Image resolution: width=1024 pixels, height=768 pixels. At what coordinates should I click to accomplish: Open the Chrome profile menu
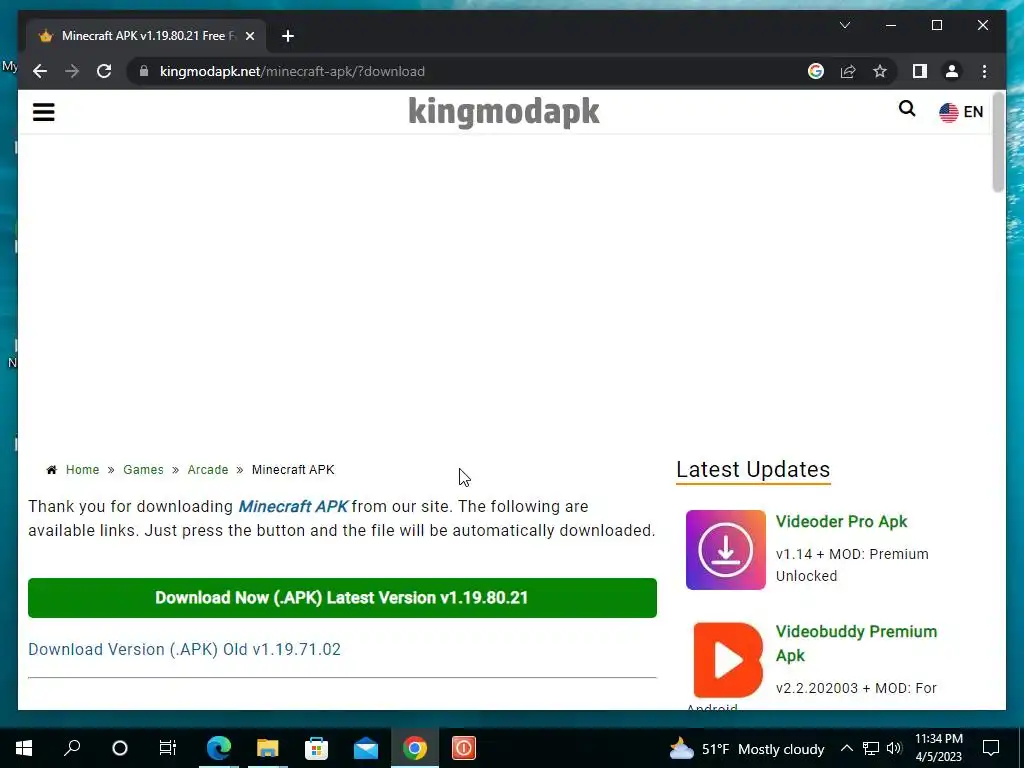[952, 71]
